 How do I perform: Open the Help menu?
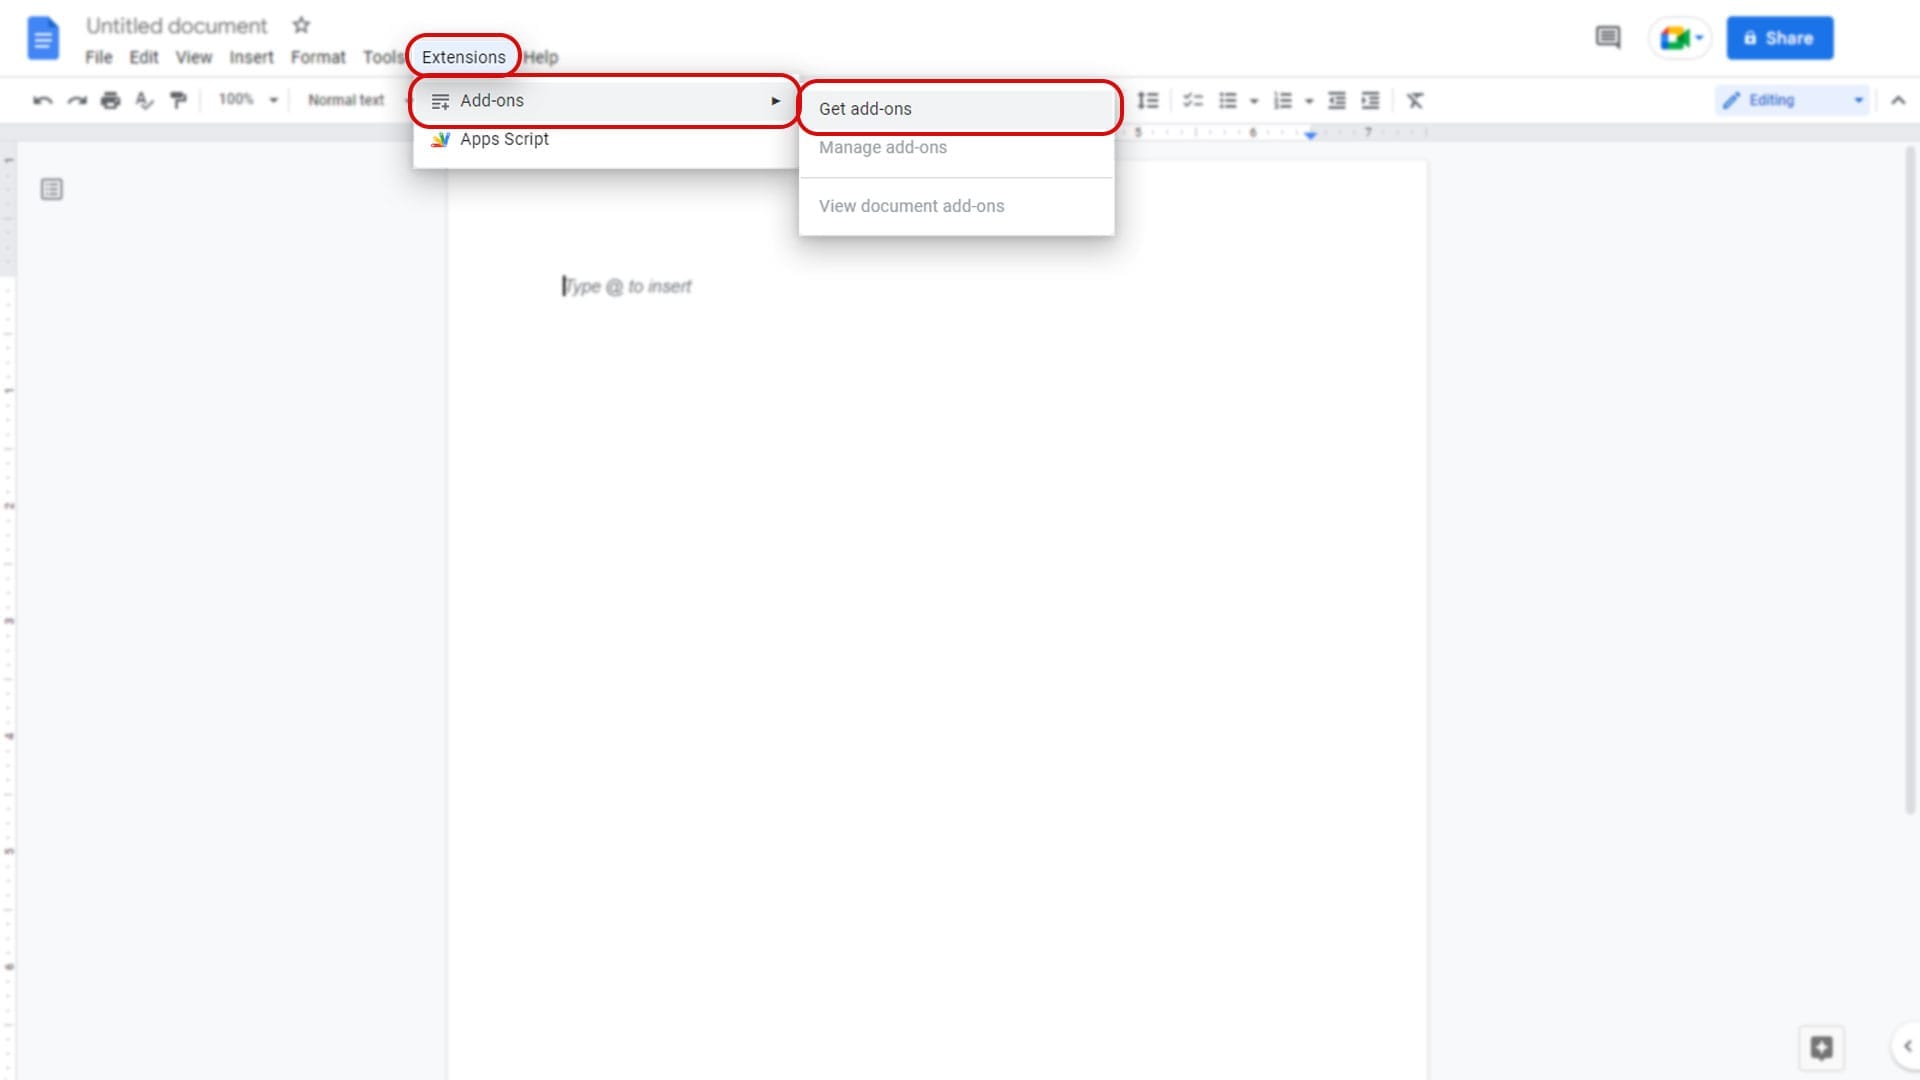[x=541, y=57]
